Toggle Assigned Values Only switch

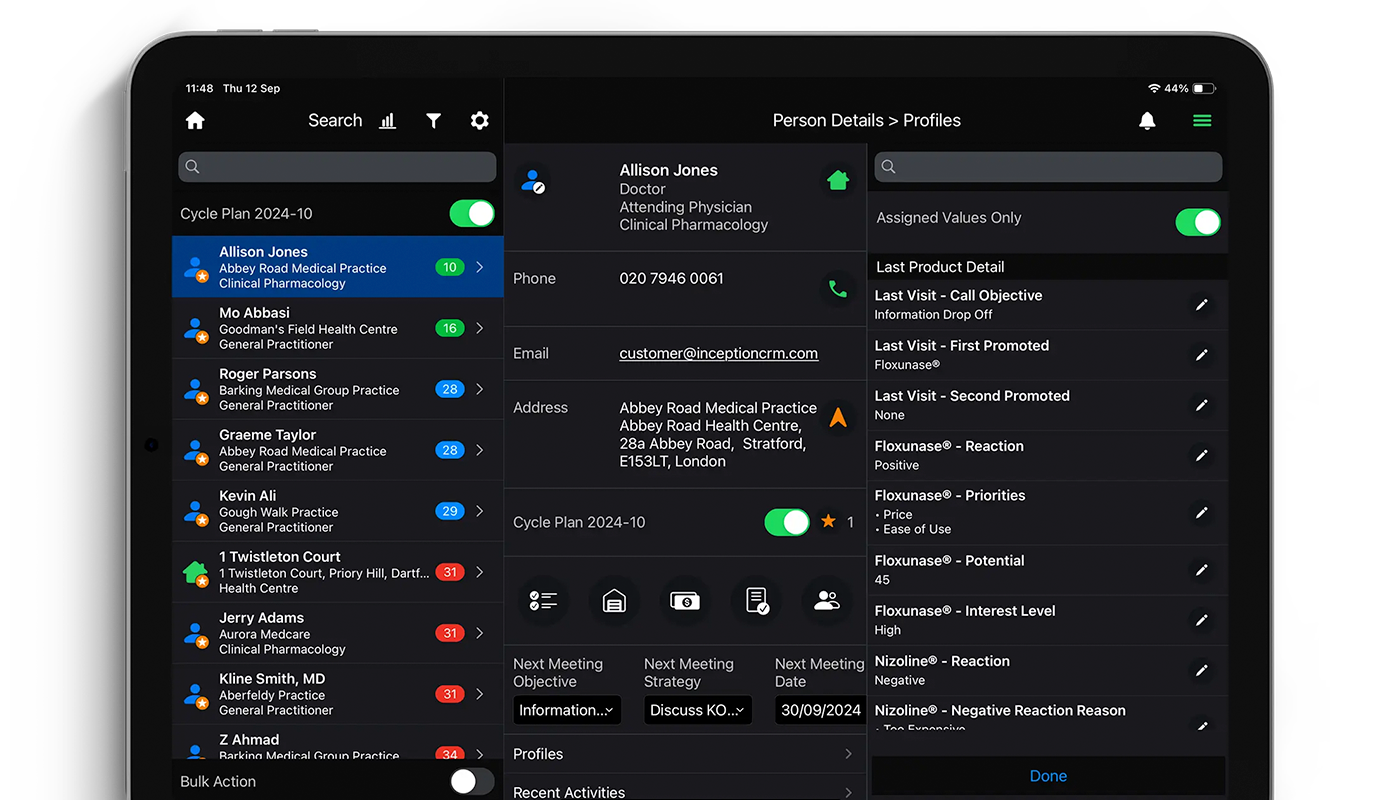tap(1198, 222)
